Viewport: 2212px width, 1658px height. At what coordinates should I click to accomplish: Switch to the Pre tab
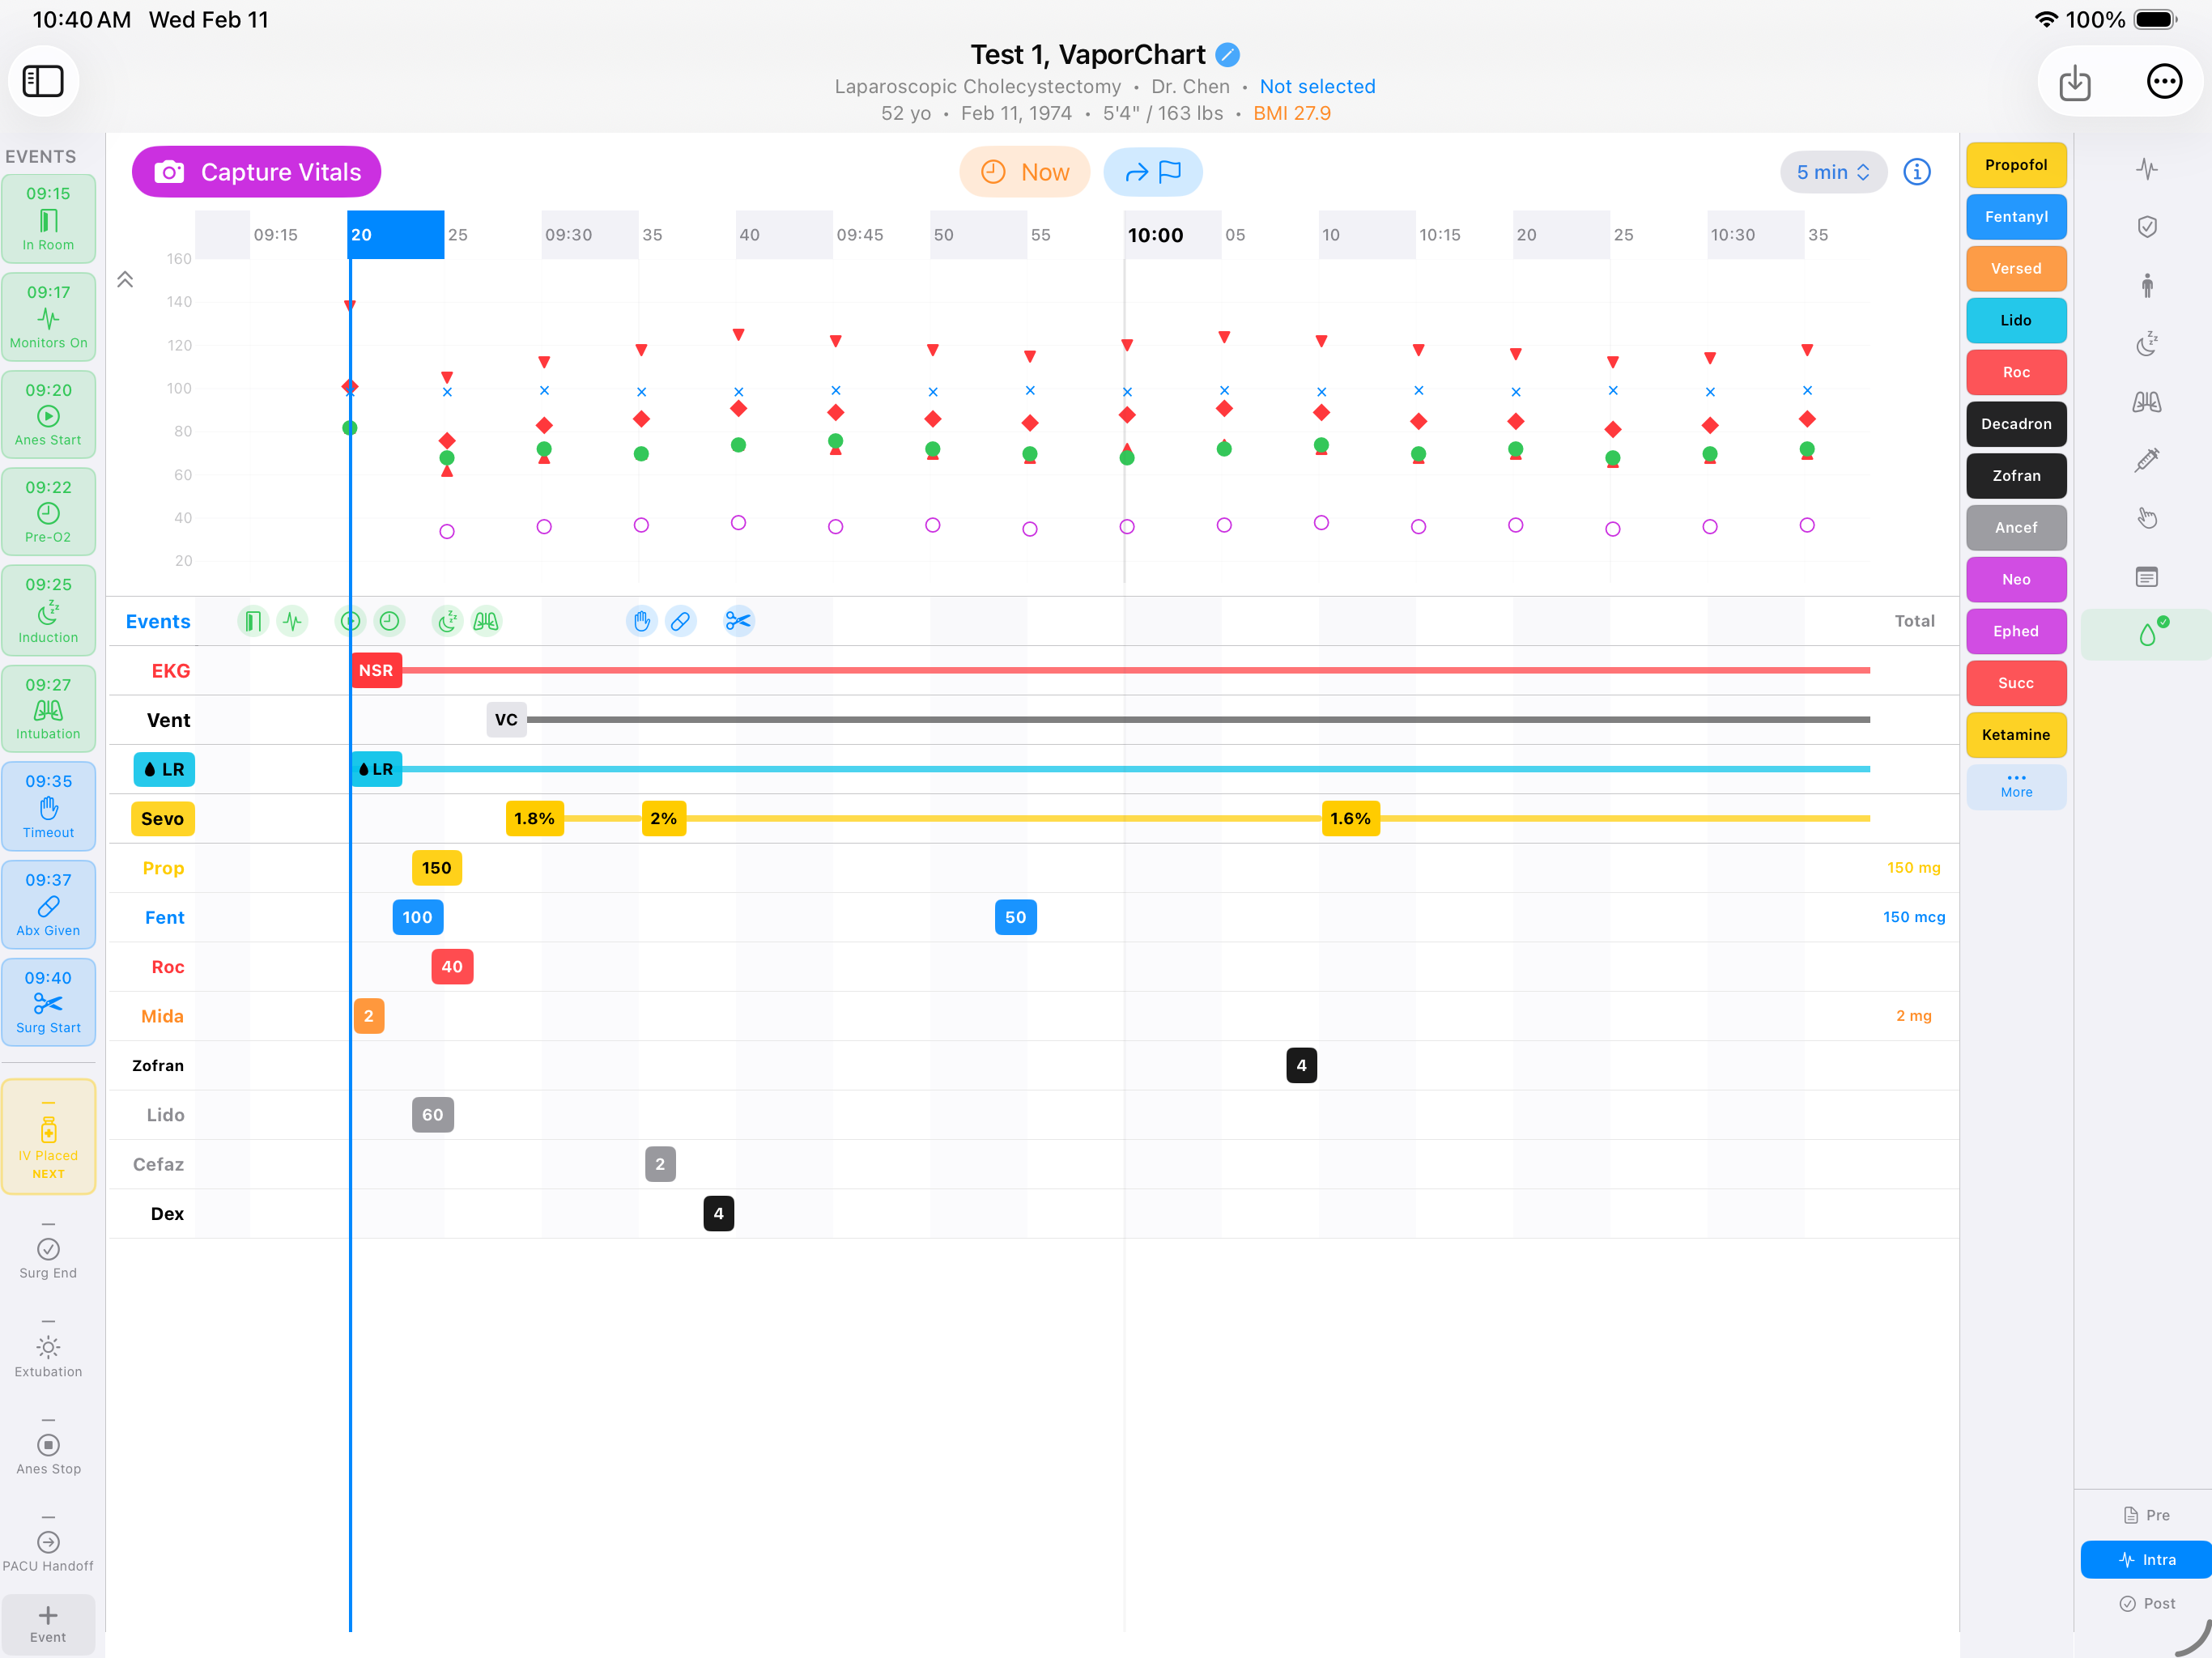[x=2146, y=1514]
